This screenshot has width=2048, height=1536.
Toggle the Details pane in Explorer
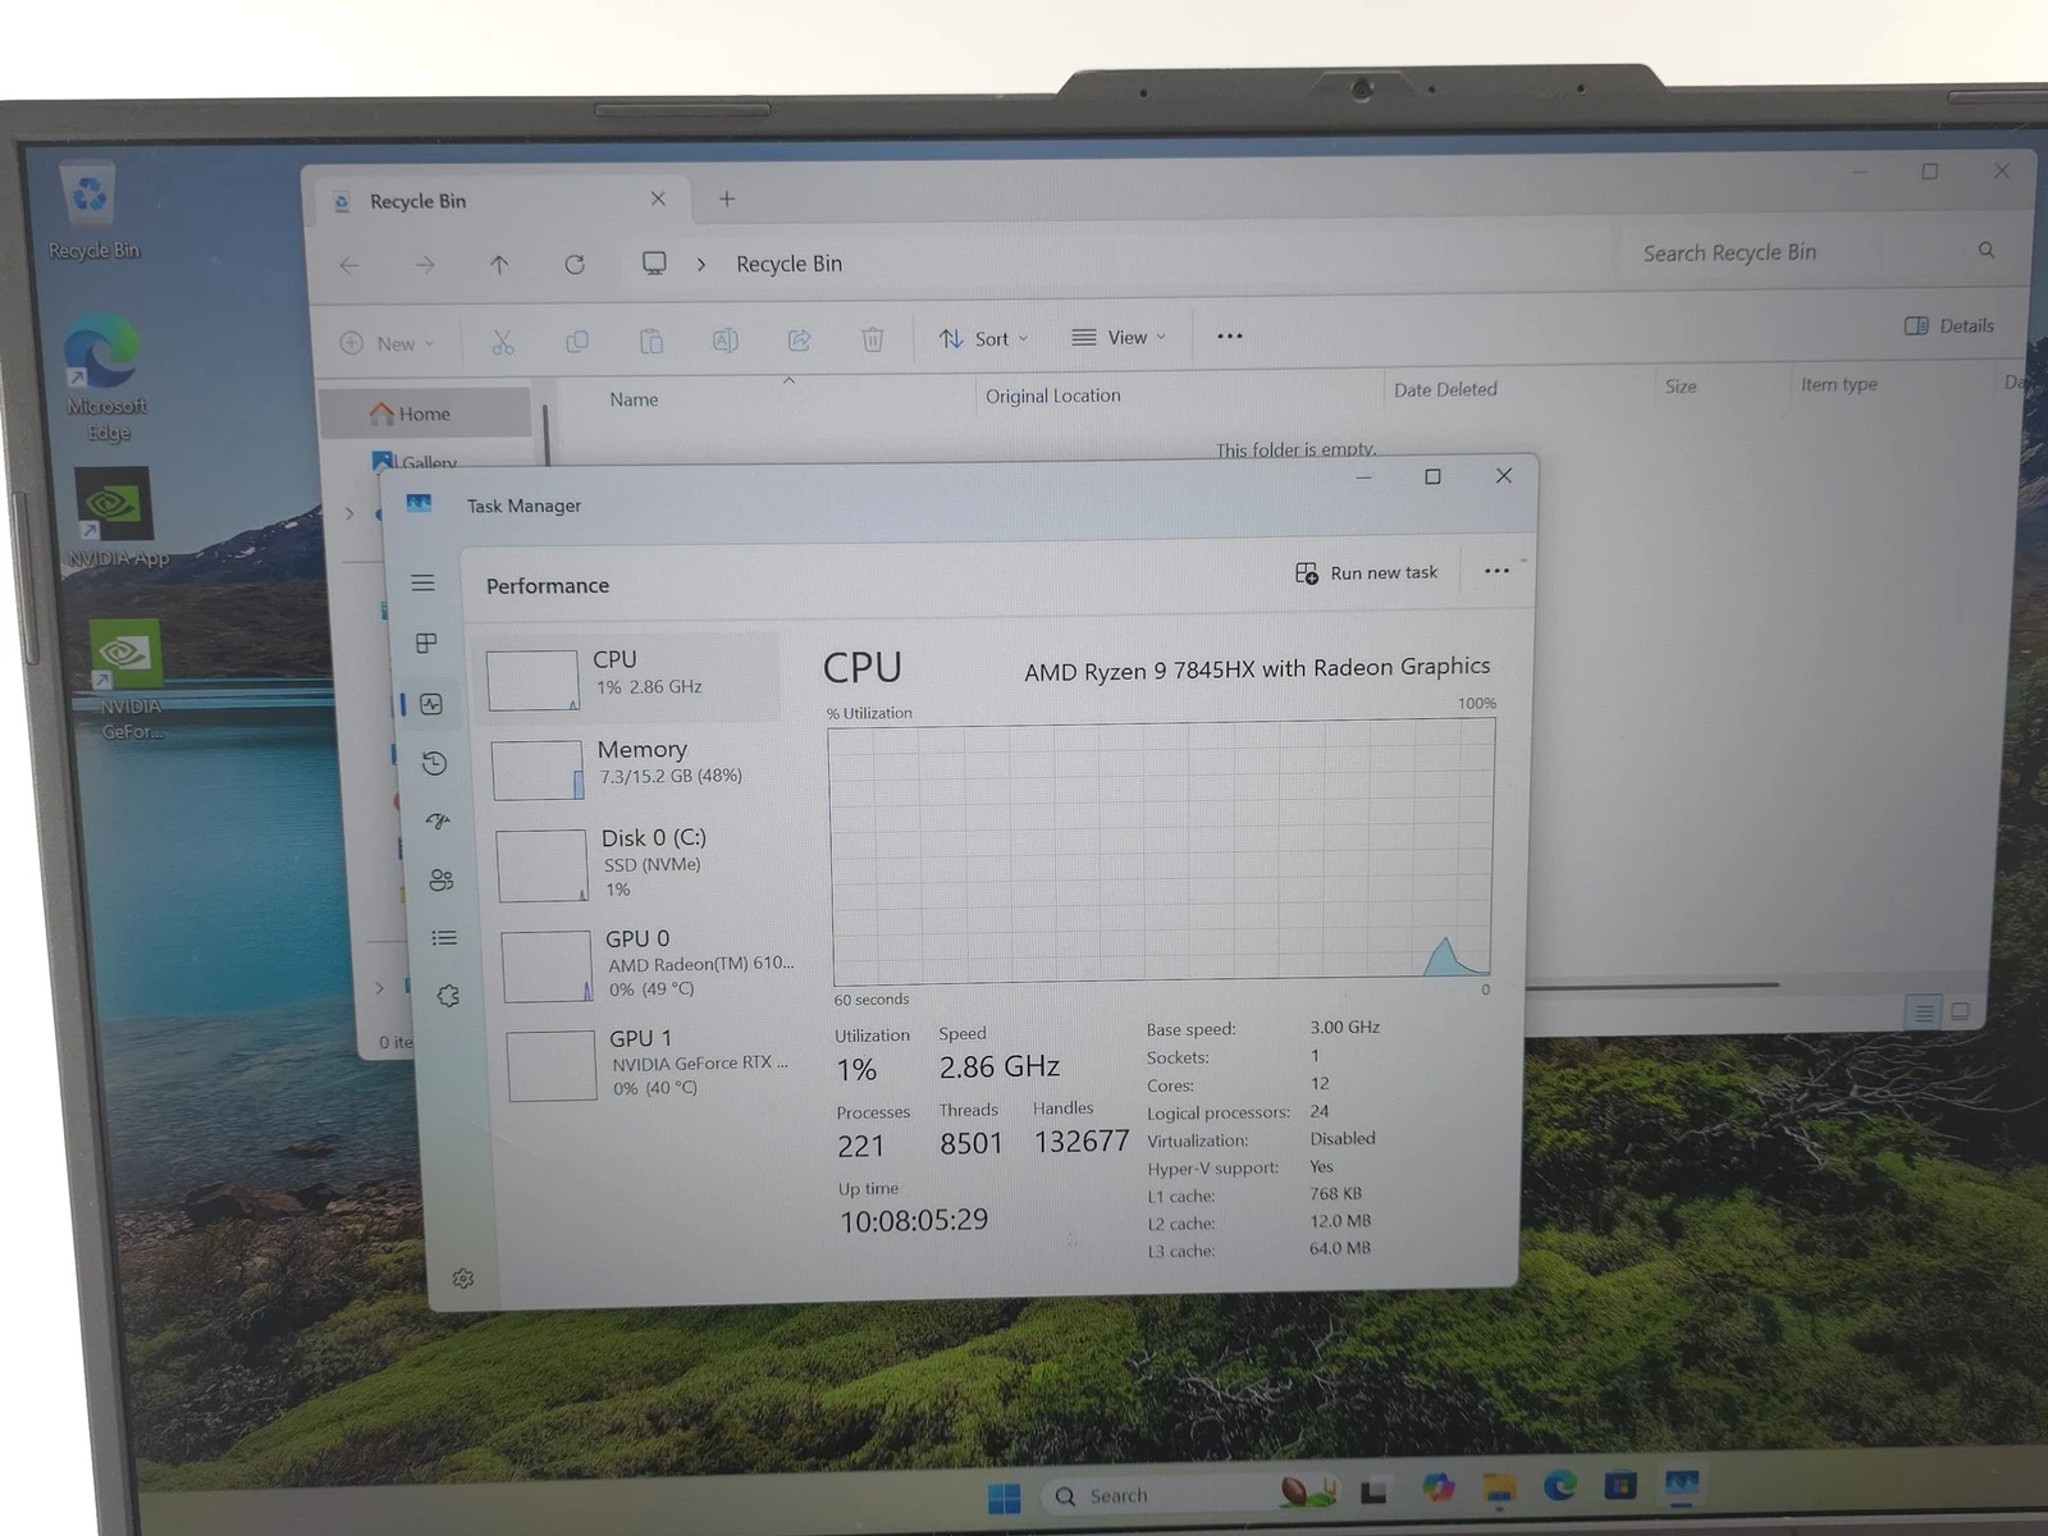click(x=1949, y=326)
